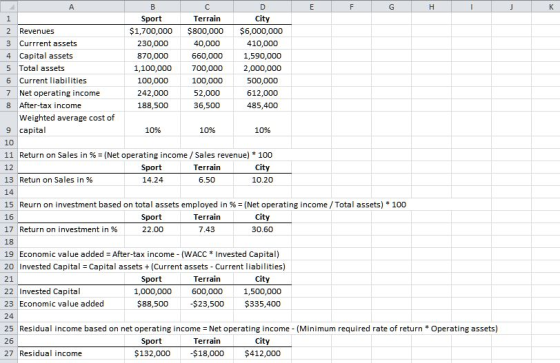The width and height of the screenshot is (560, 363).
Task: Click current liabilities value 500,000
Action: (262, 81)
